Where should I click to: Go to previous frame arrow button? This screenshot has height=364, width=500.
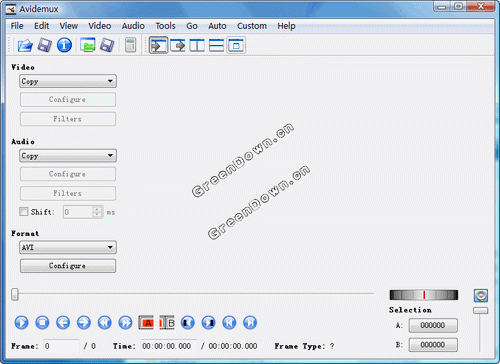click(x=63, y=323)
